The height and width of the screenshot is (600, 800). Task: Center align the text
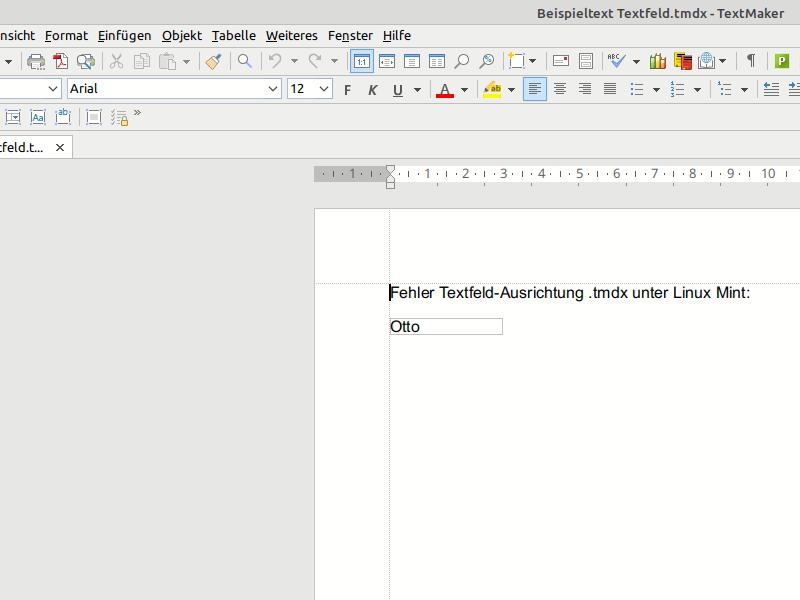pyautogui.click(x=560, y=89)
